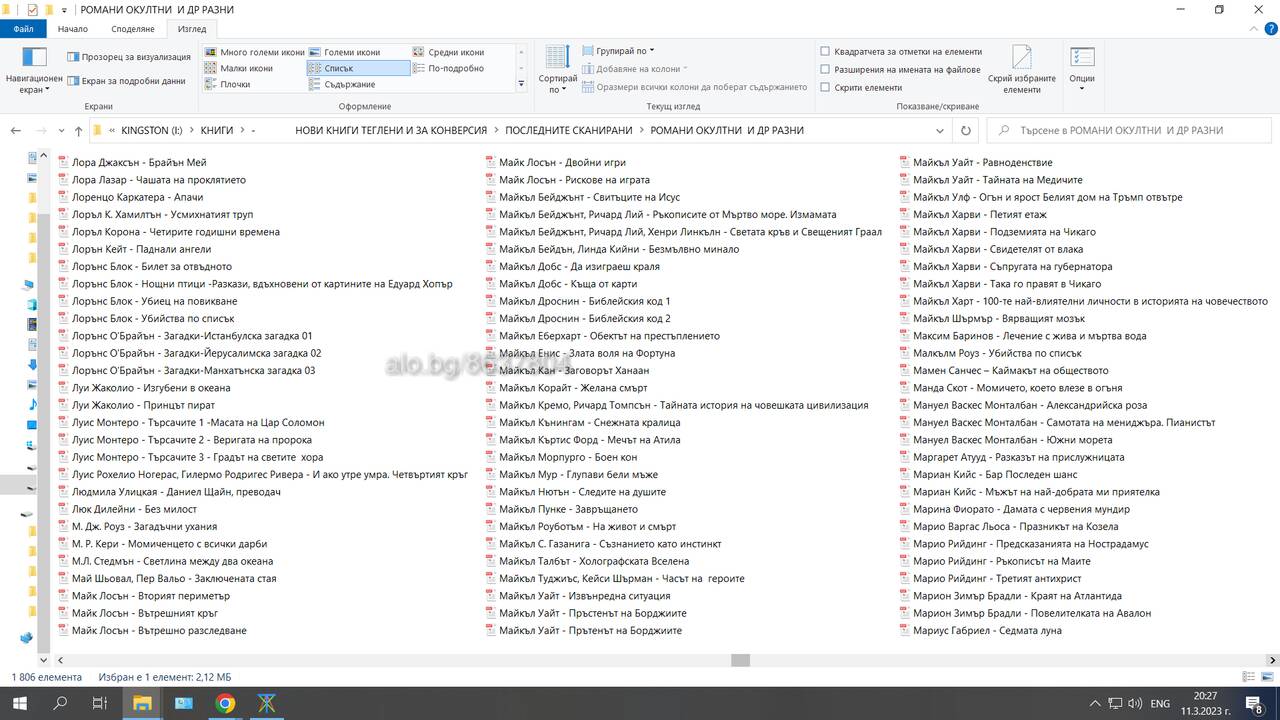Open the notification center icon
Viewport: 1280px width, 720px height.
[x=1255, y=703]
